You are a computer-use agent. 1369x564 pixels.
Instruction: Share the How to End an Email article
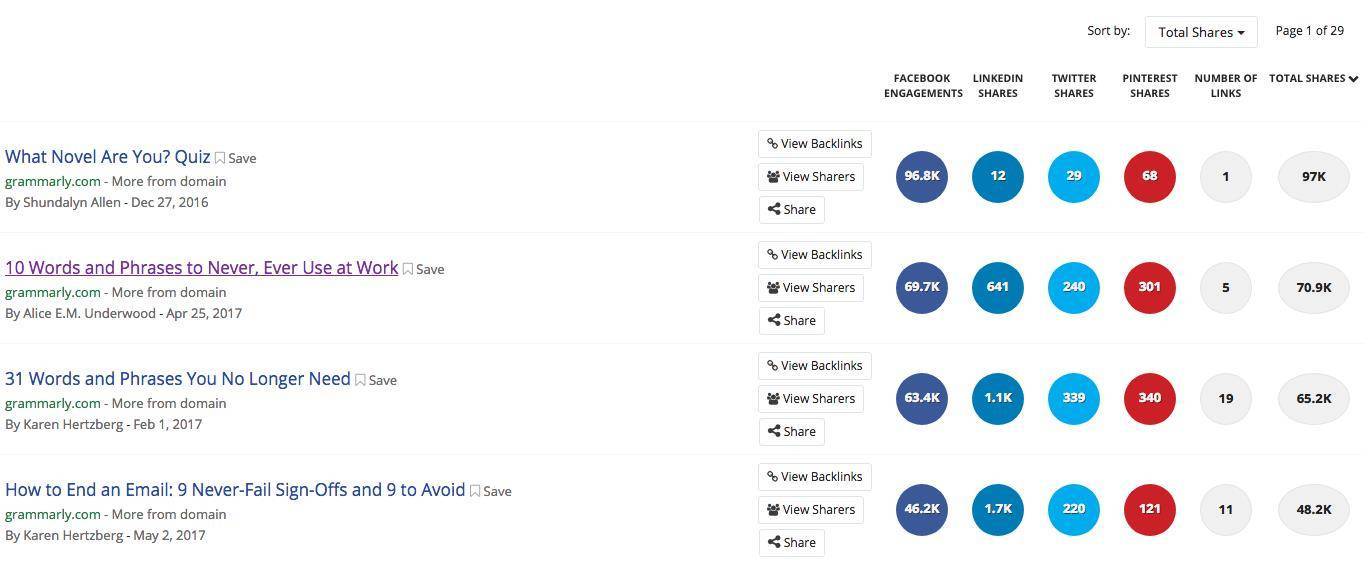click(791, 543)
